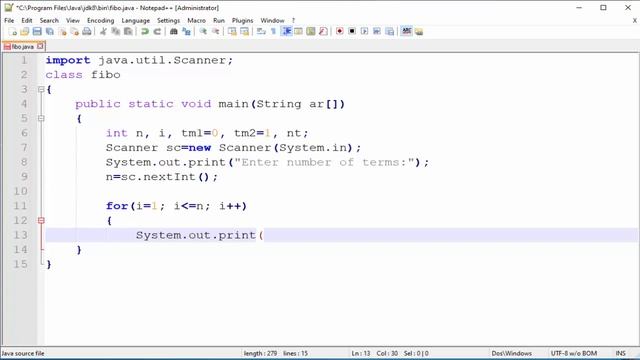The height and width of the screenshot is (360, 640).
Task: Open the Document Map icon
Action: (x=311, y=31)
